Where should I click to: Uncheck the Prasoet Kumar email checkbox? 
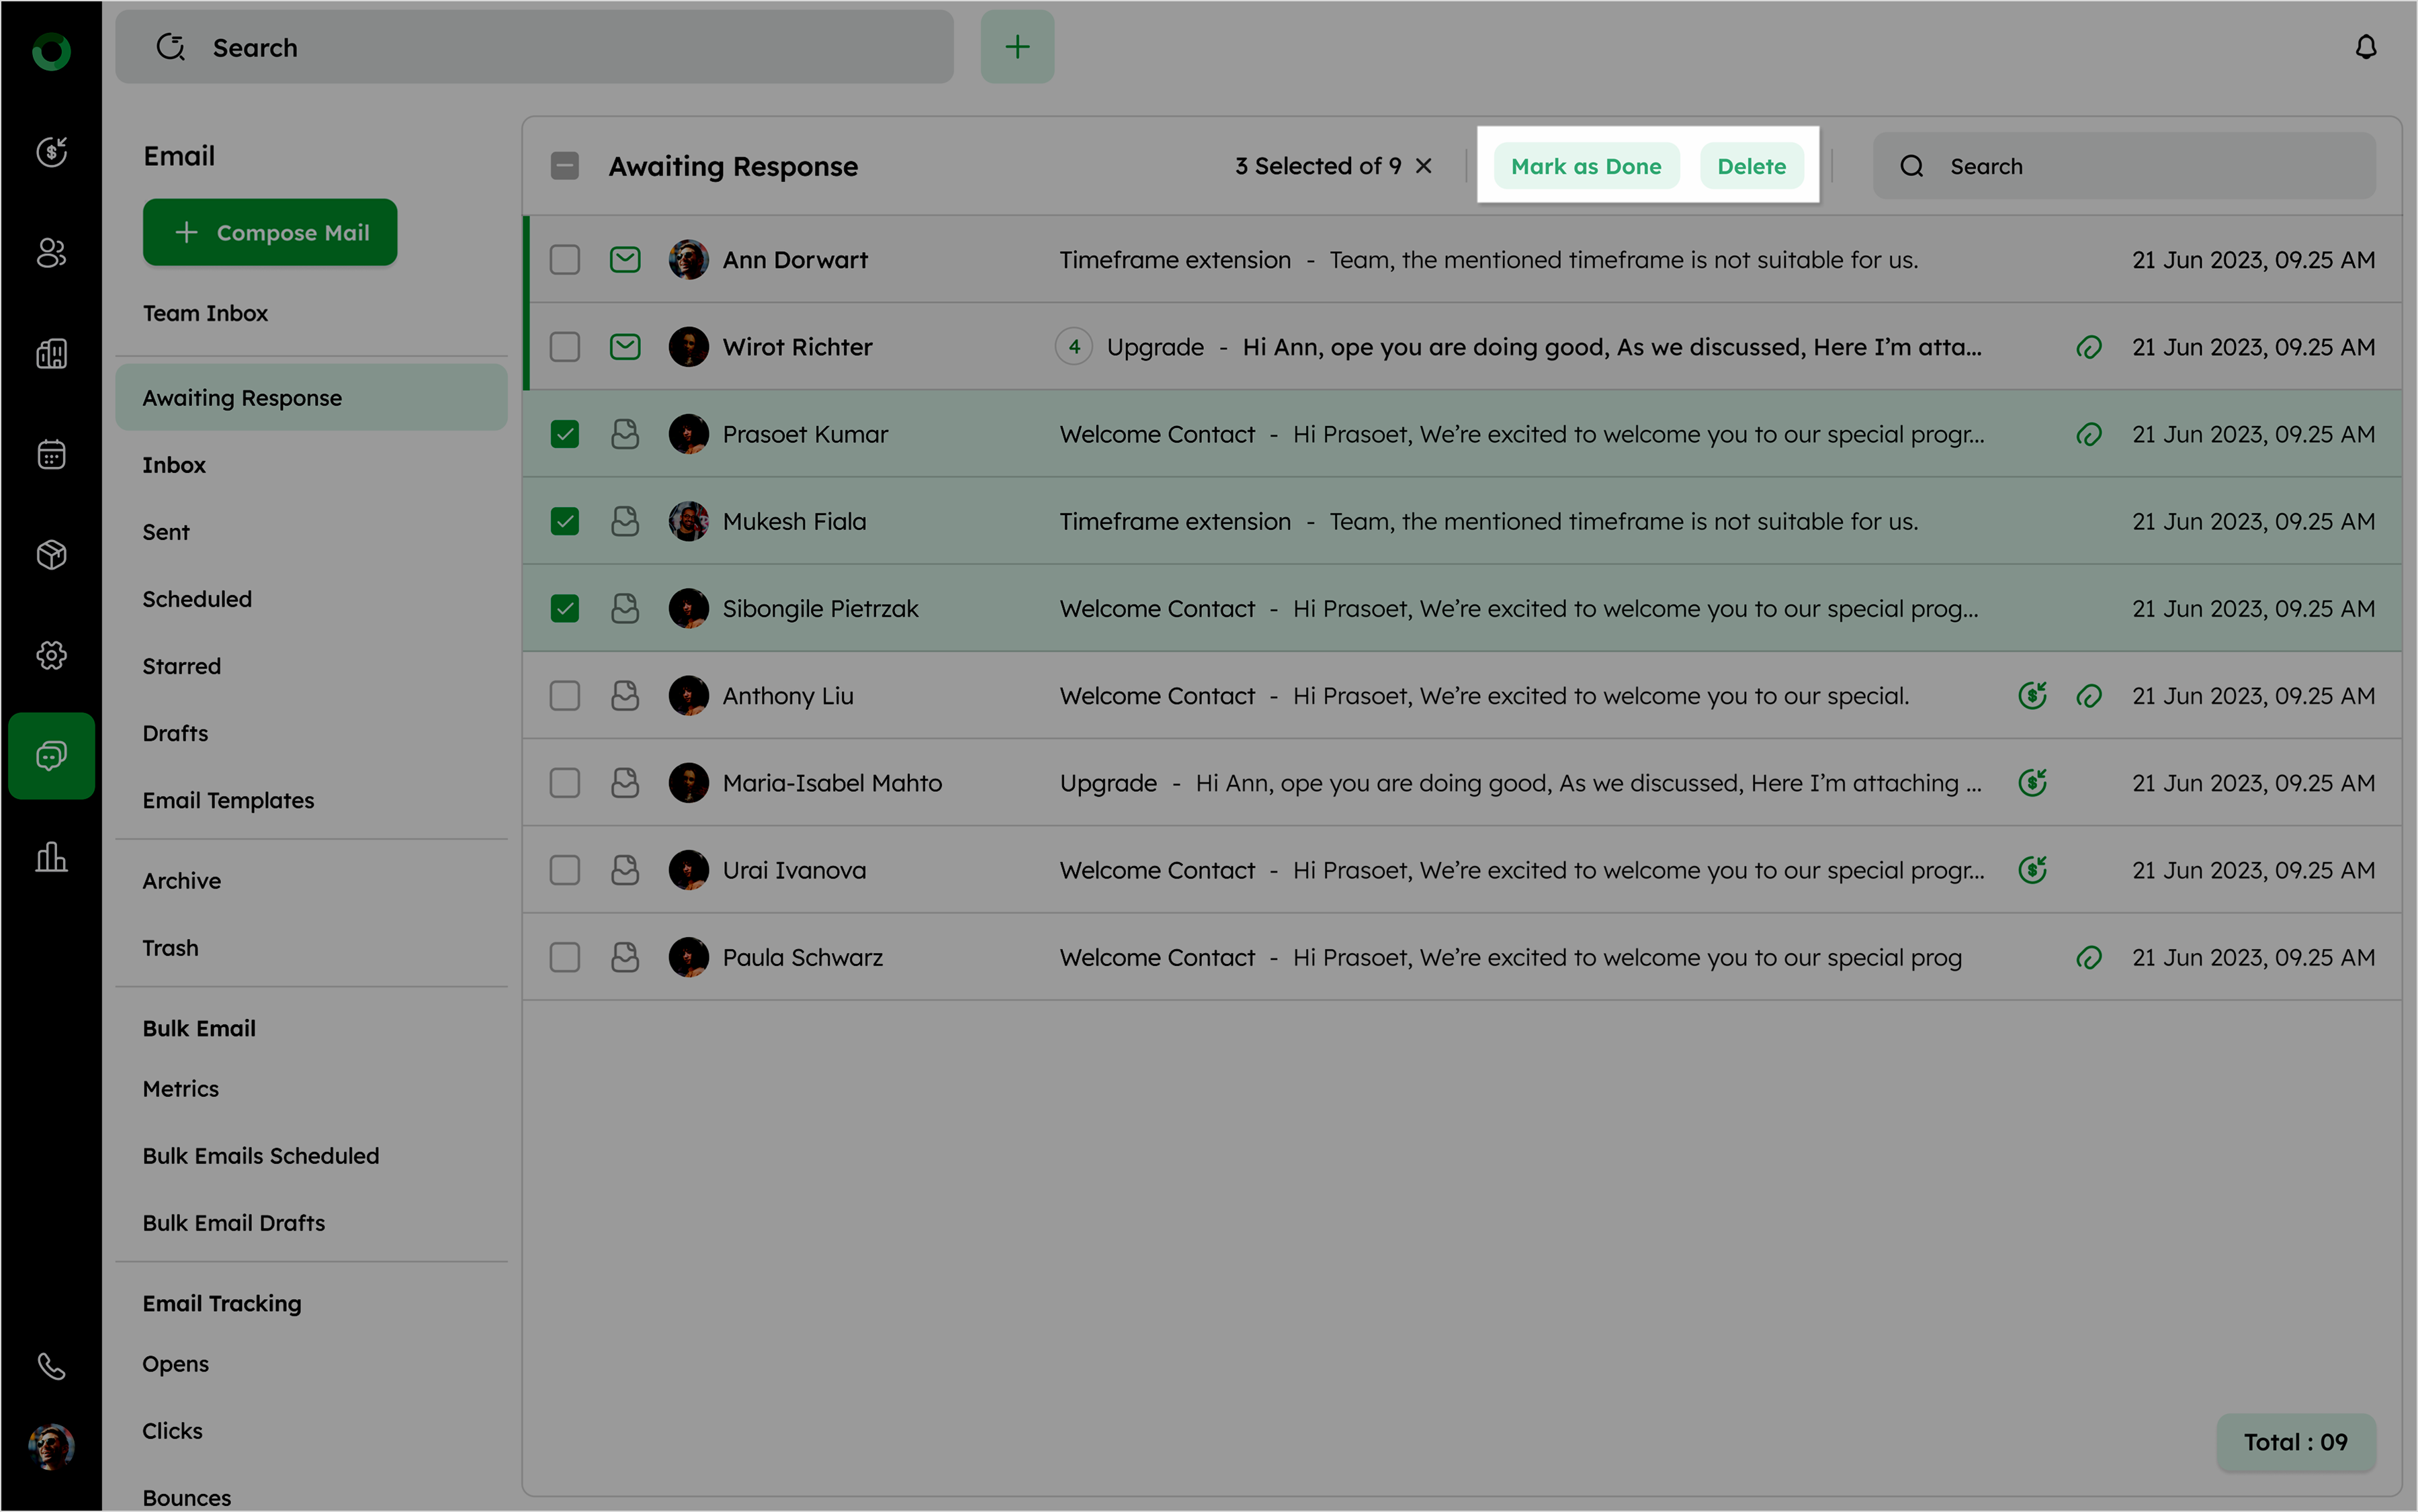[x=565, y=434]
